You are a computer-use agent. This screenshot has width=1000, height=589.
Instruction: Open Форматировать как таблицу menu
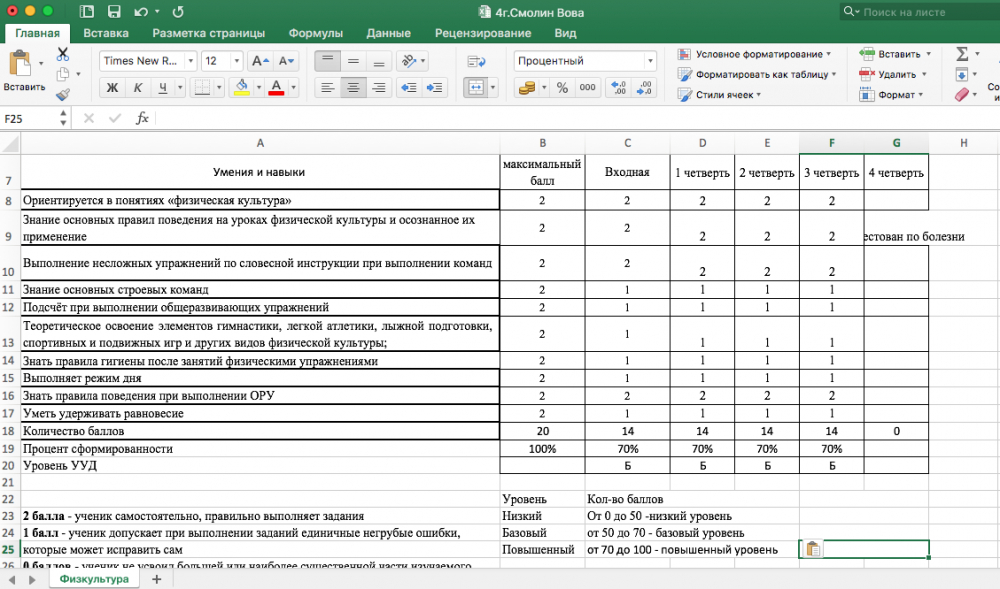(757, 75)
